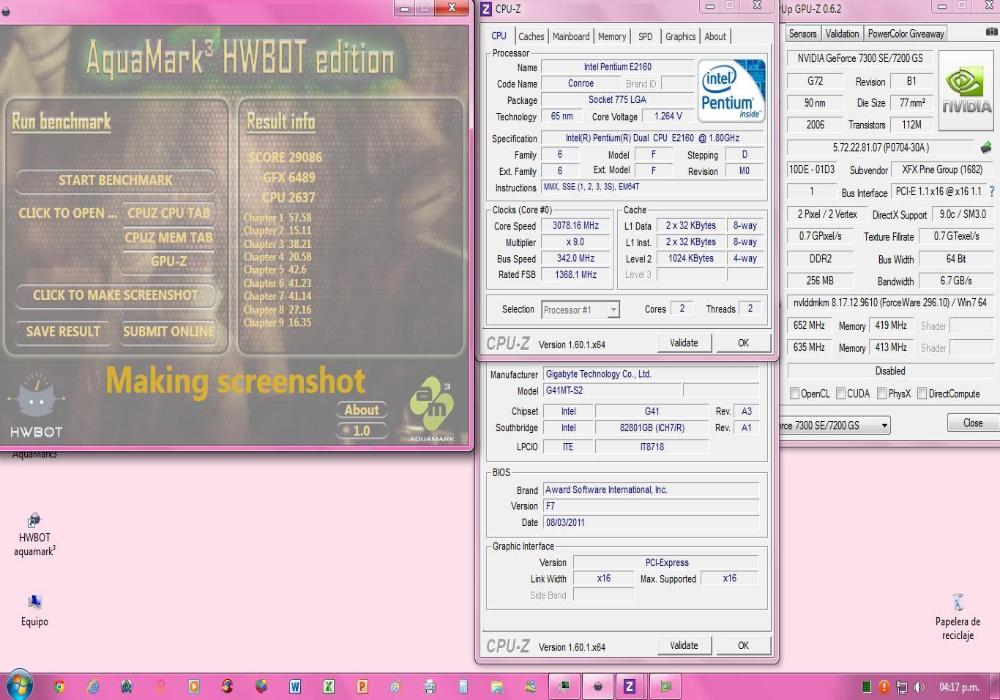Click SUBMIT ONLINE in AquaMark
The height and width of the screenshot is (700, 1000).
coord(168,331)
